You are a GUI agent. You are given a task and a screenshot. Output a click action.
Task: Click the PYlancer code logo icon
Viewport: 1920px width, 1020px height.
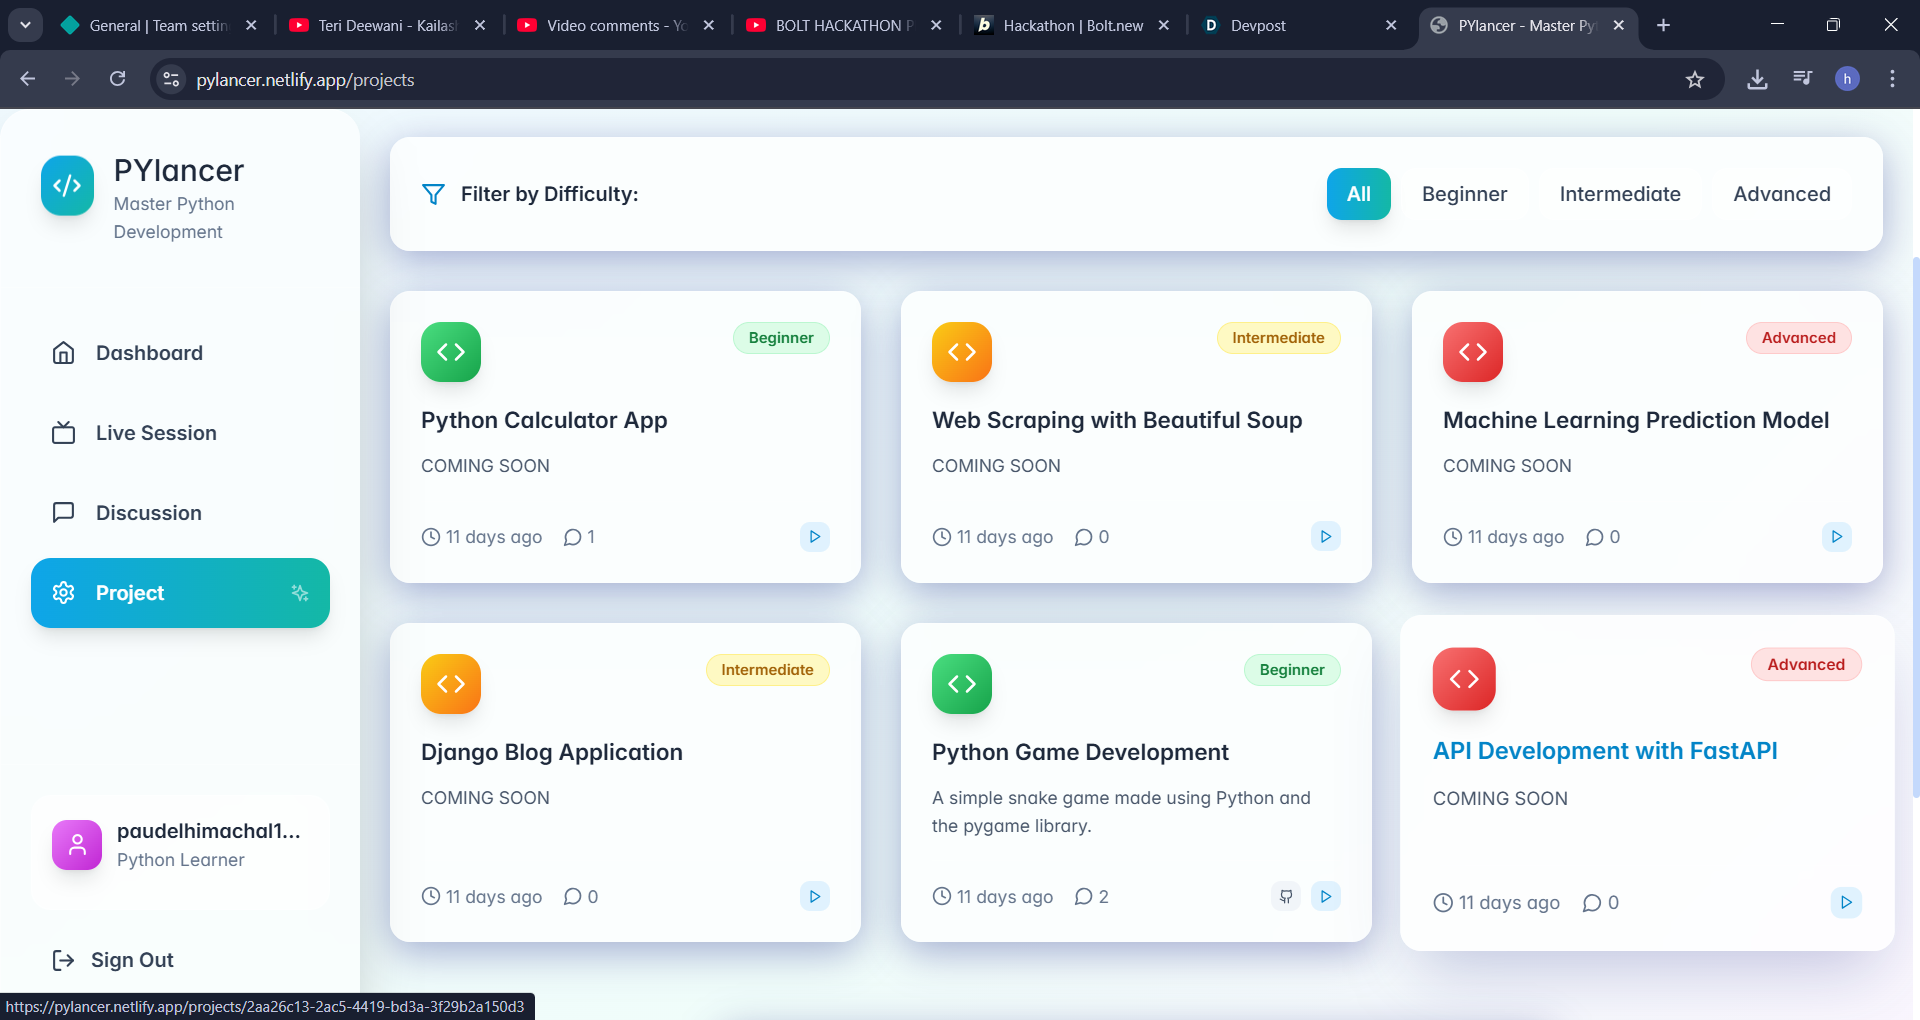pos(67,186)
